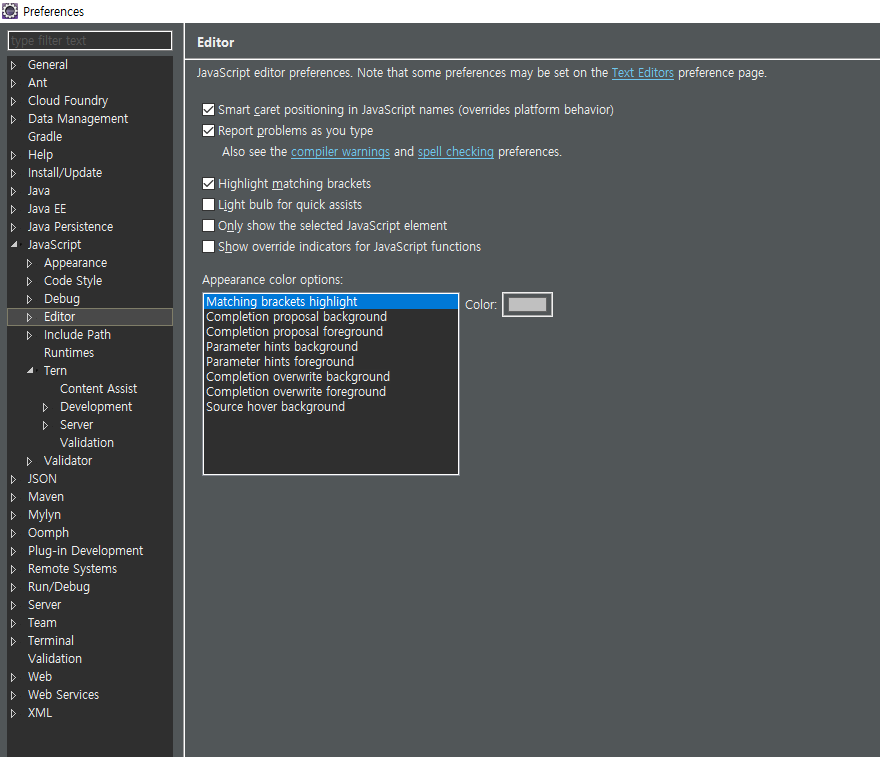Open Terminal preferences category
Image resolution: width=880 pixels, height=757 pixels.
(51, 640)
